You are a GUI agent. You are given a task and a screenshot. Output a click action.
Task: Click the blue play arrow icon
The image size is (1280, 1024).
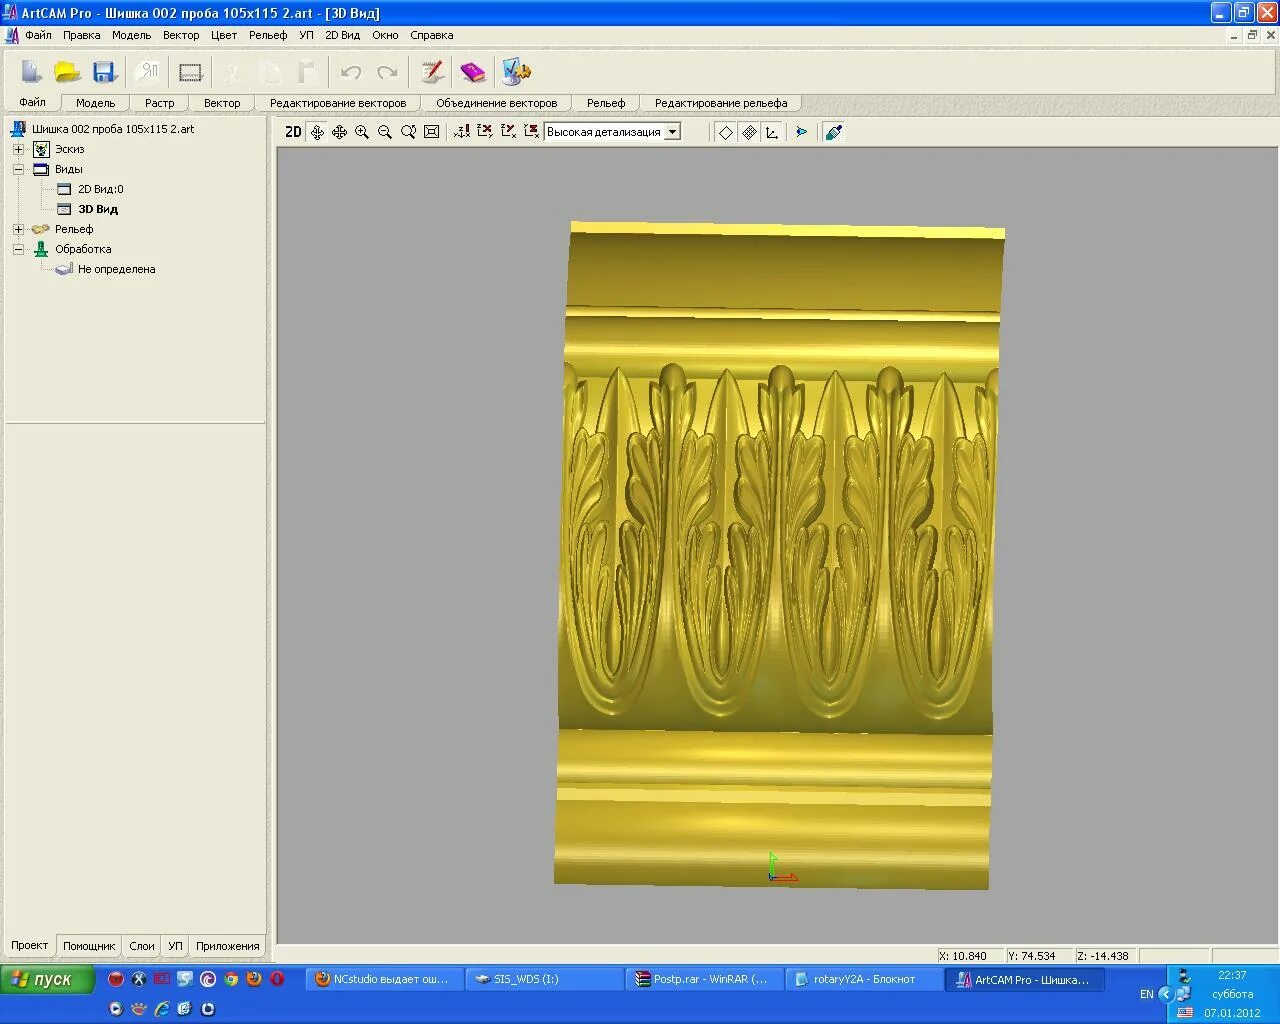click(802, 132)
